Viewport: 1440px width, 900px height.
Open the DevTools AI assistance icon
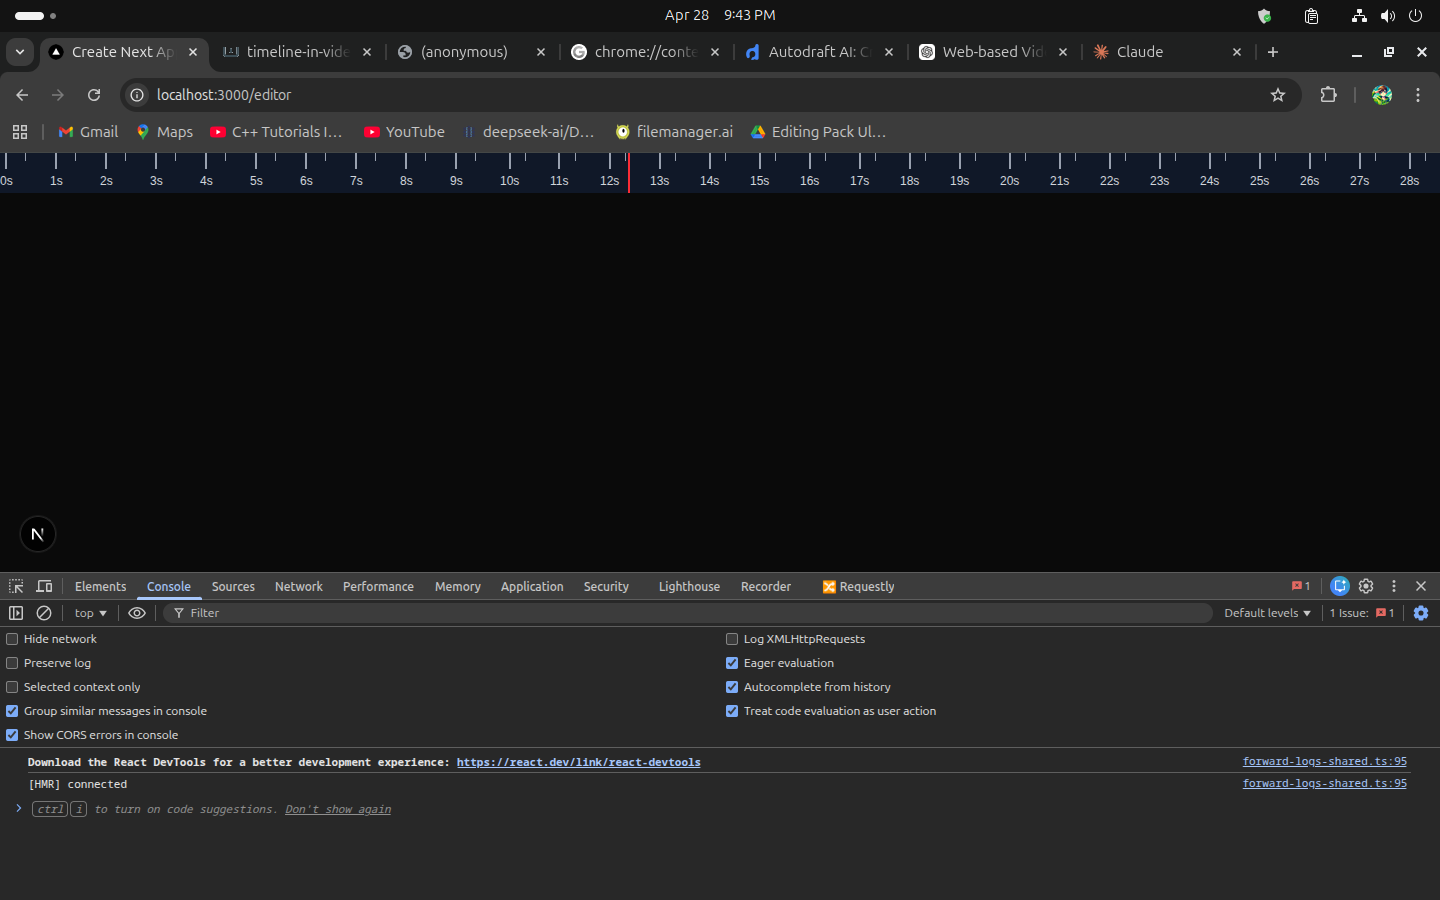point(1340,587)
